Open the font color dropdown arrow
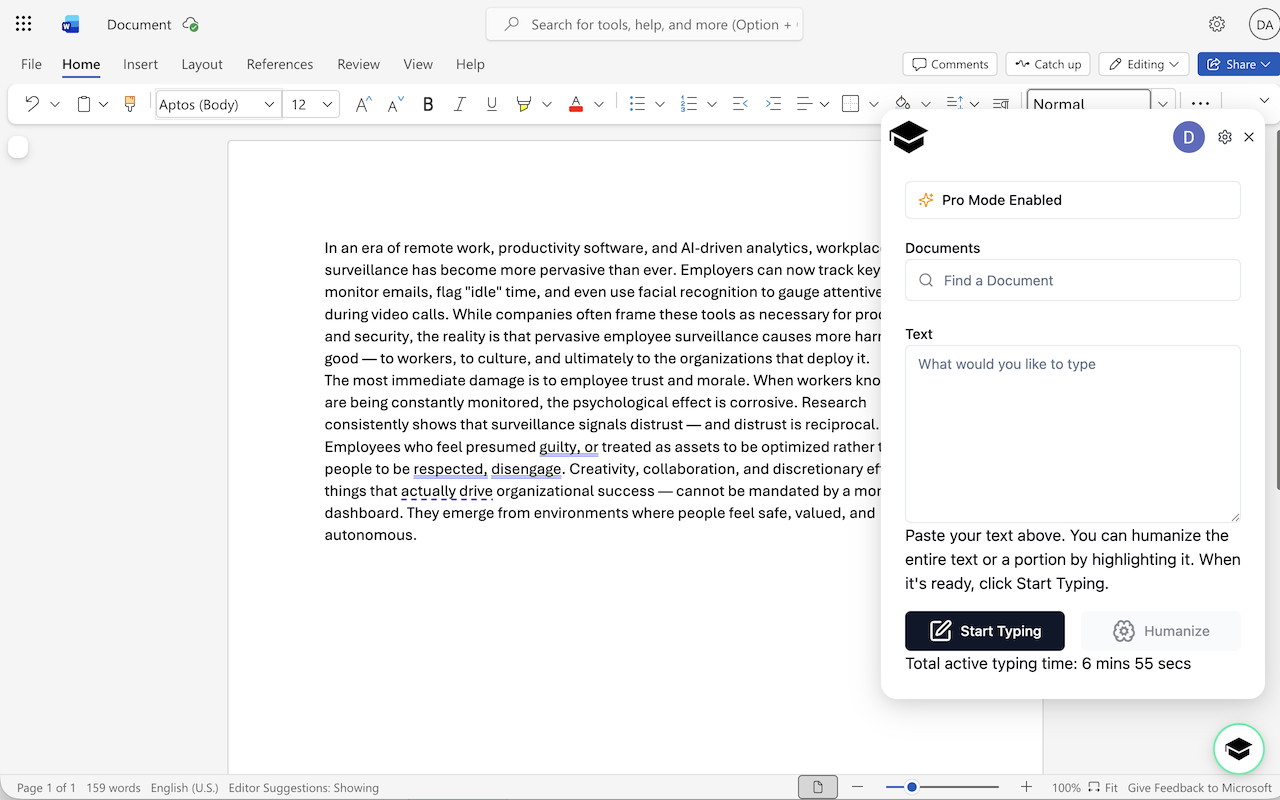 [599, 104]
